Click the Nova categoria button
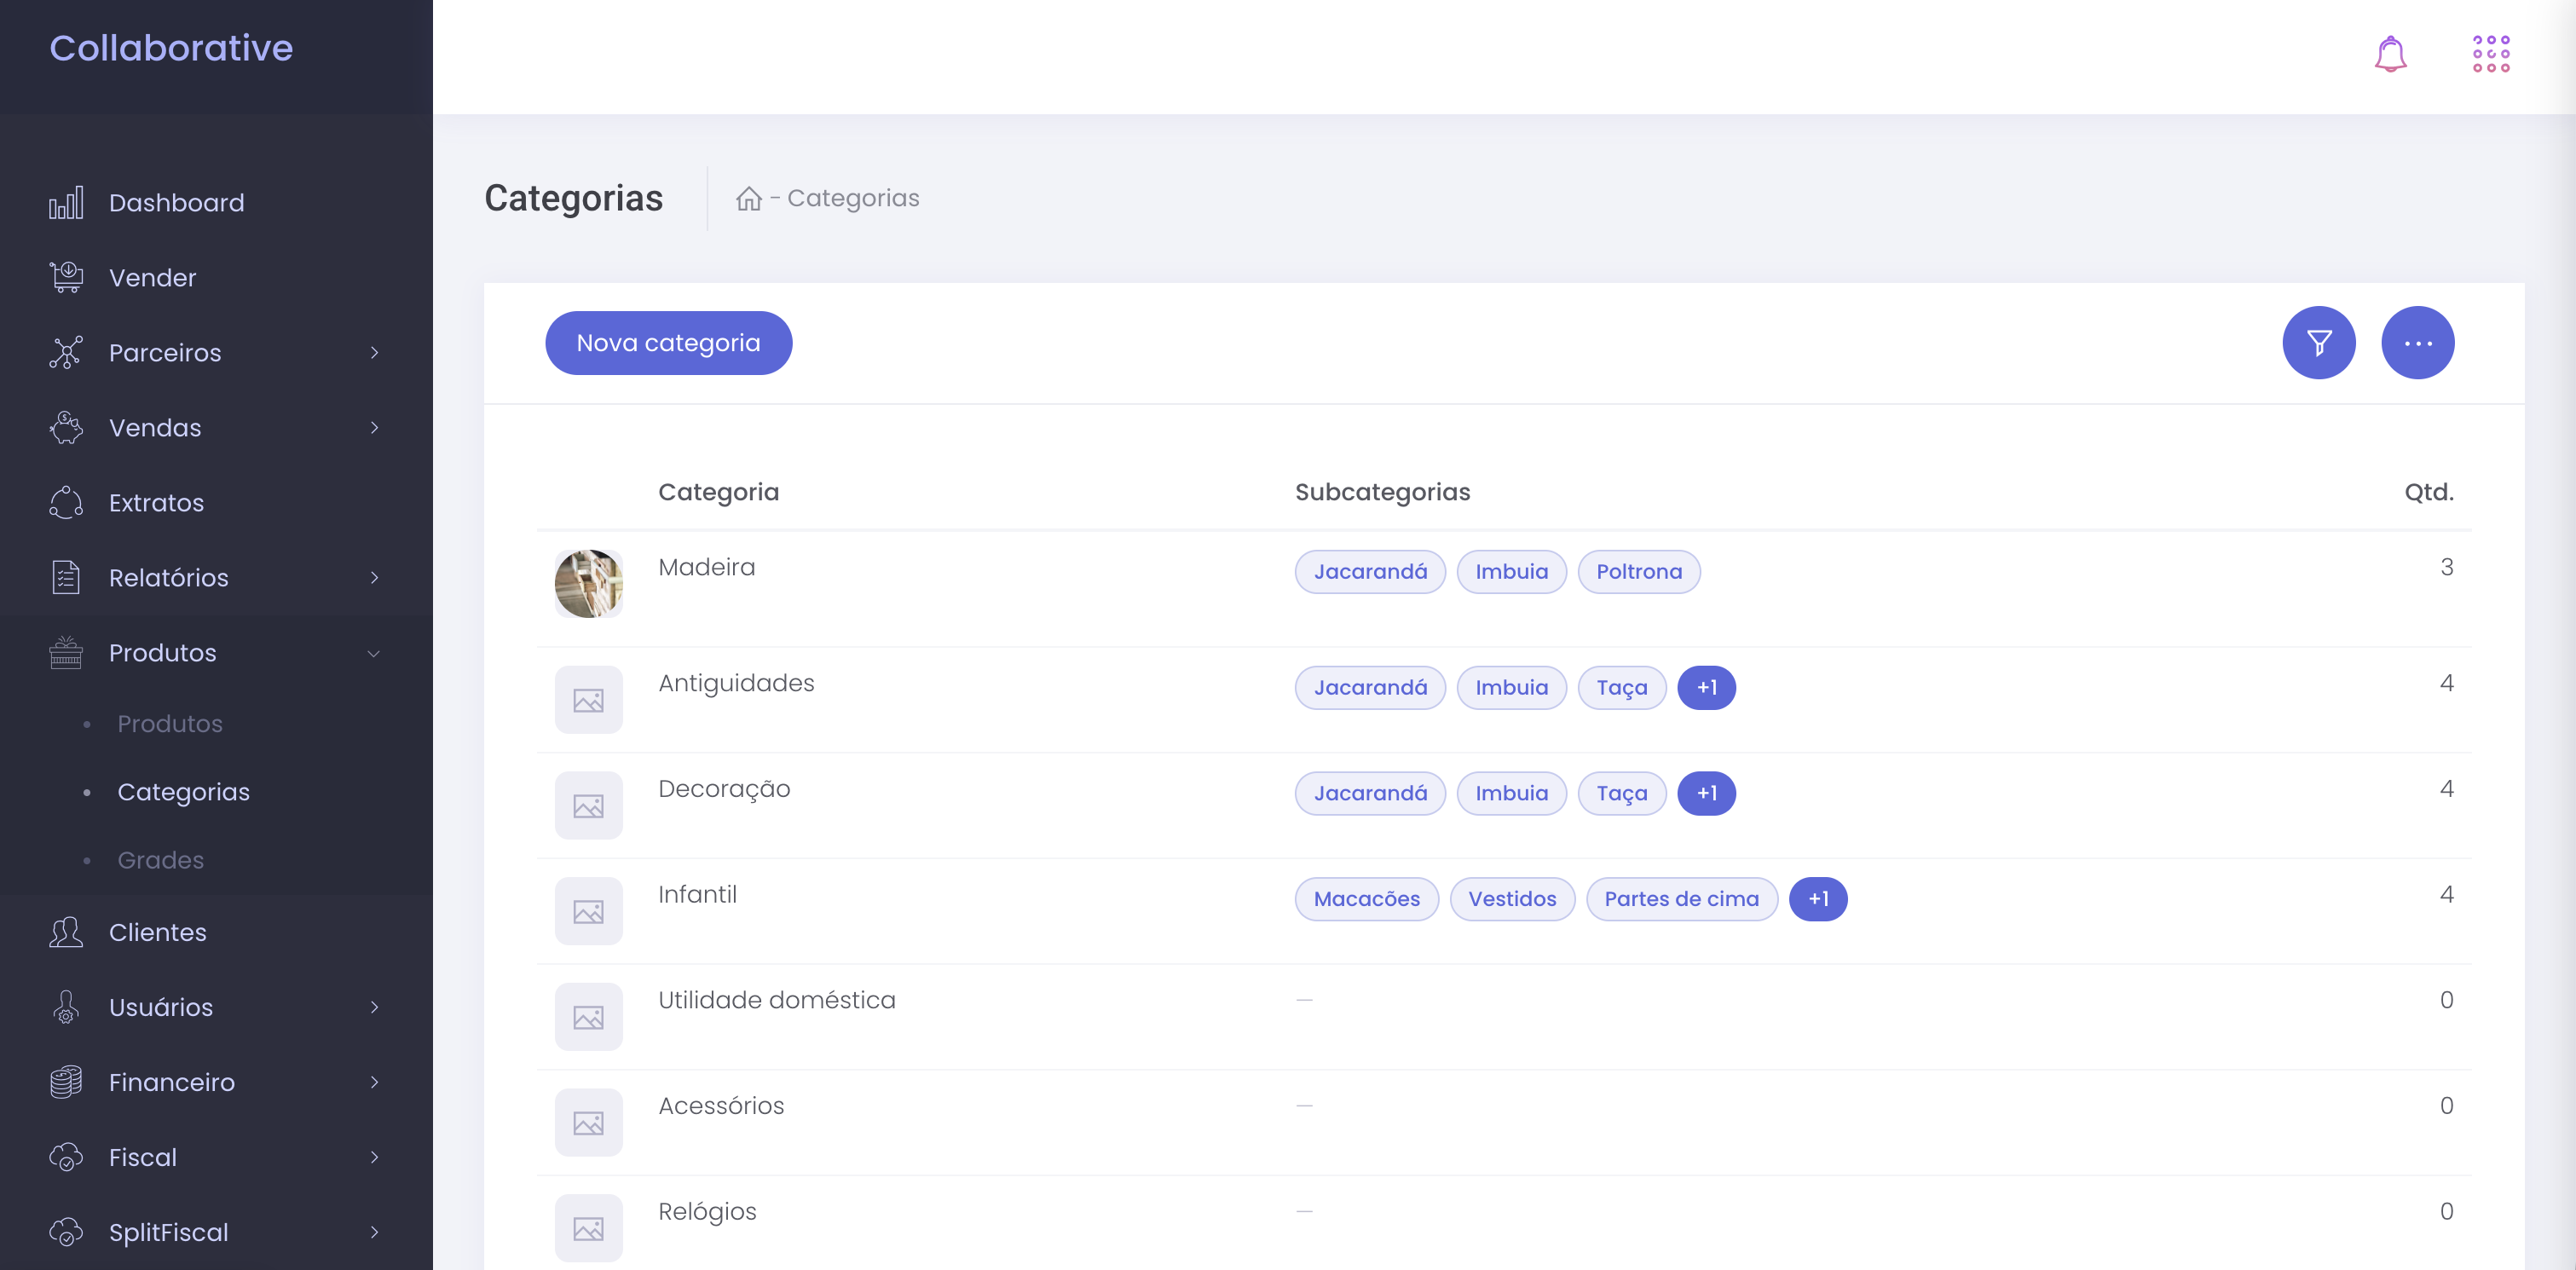Image resolution: width=2576 pixels, height=1270 pixels. click(669, 343)
